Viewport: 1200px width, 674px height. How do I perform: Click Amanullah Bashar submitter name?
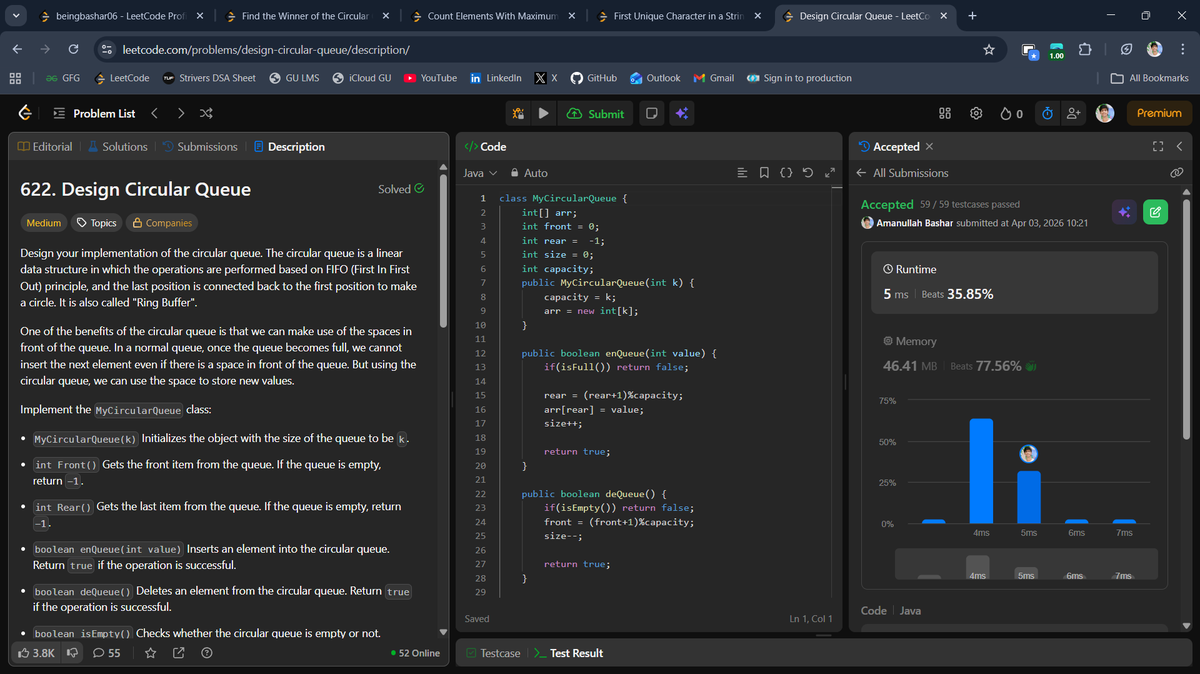pyautogui.click(x=914, y=223)
